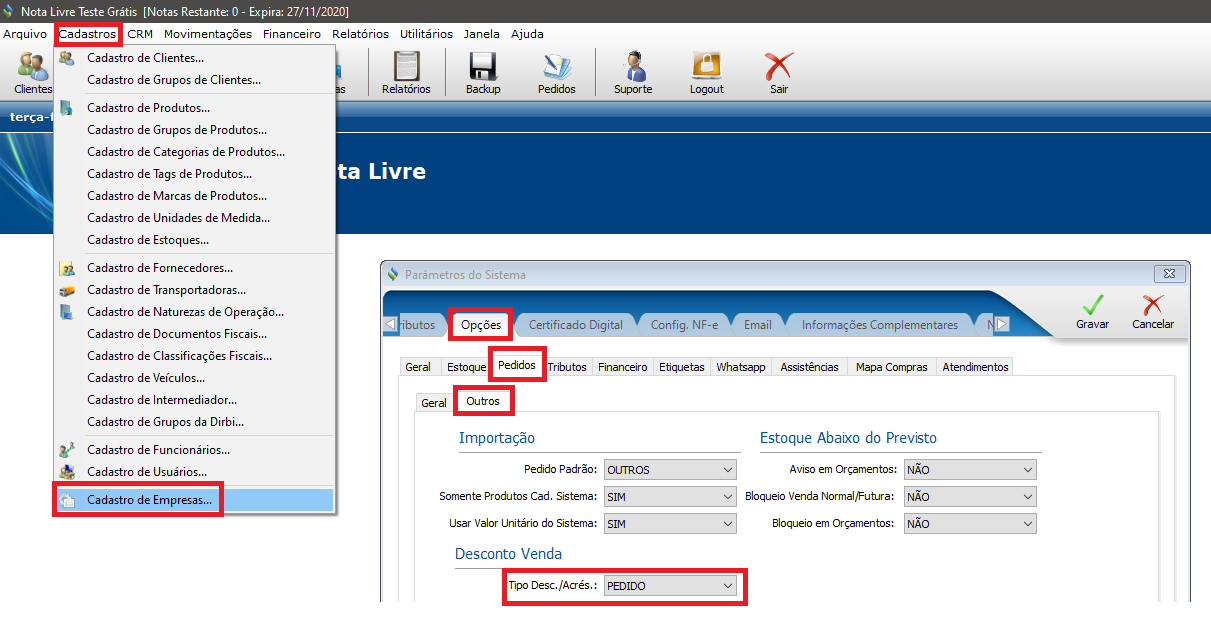The image size is (1211, 634).
Task: Switch to the Certificado Digital tab
Action: tap(575, 325)
